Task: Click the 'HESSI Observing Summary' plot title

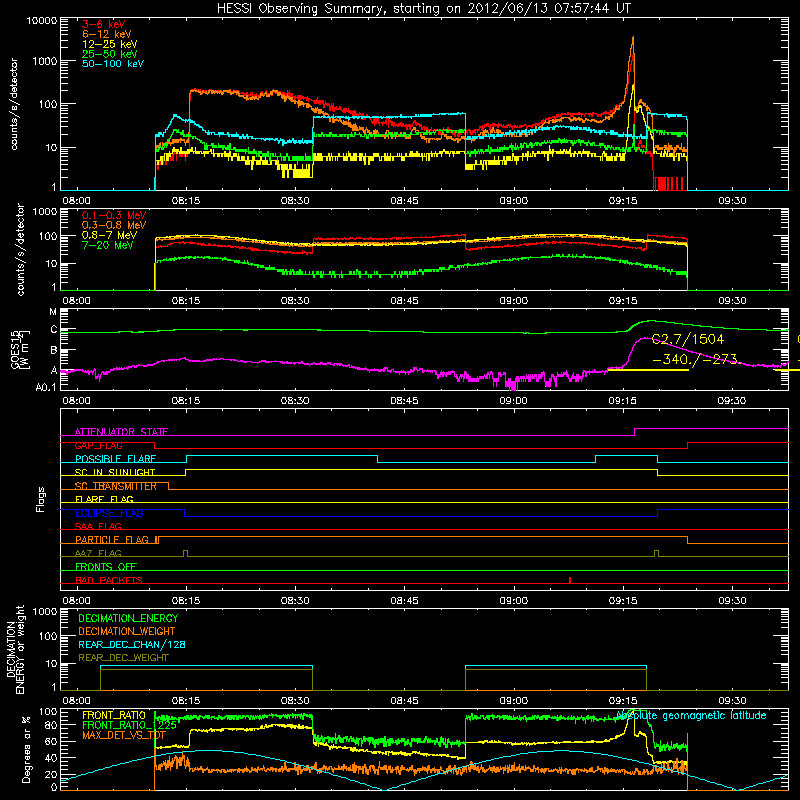Action: pos(424,9)
